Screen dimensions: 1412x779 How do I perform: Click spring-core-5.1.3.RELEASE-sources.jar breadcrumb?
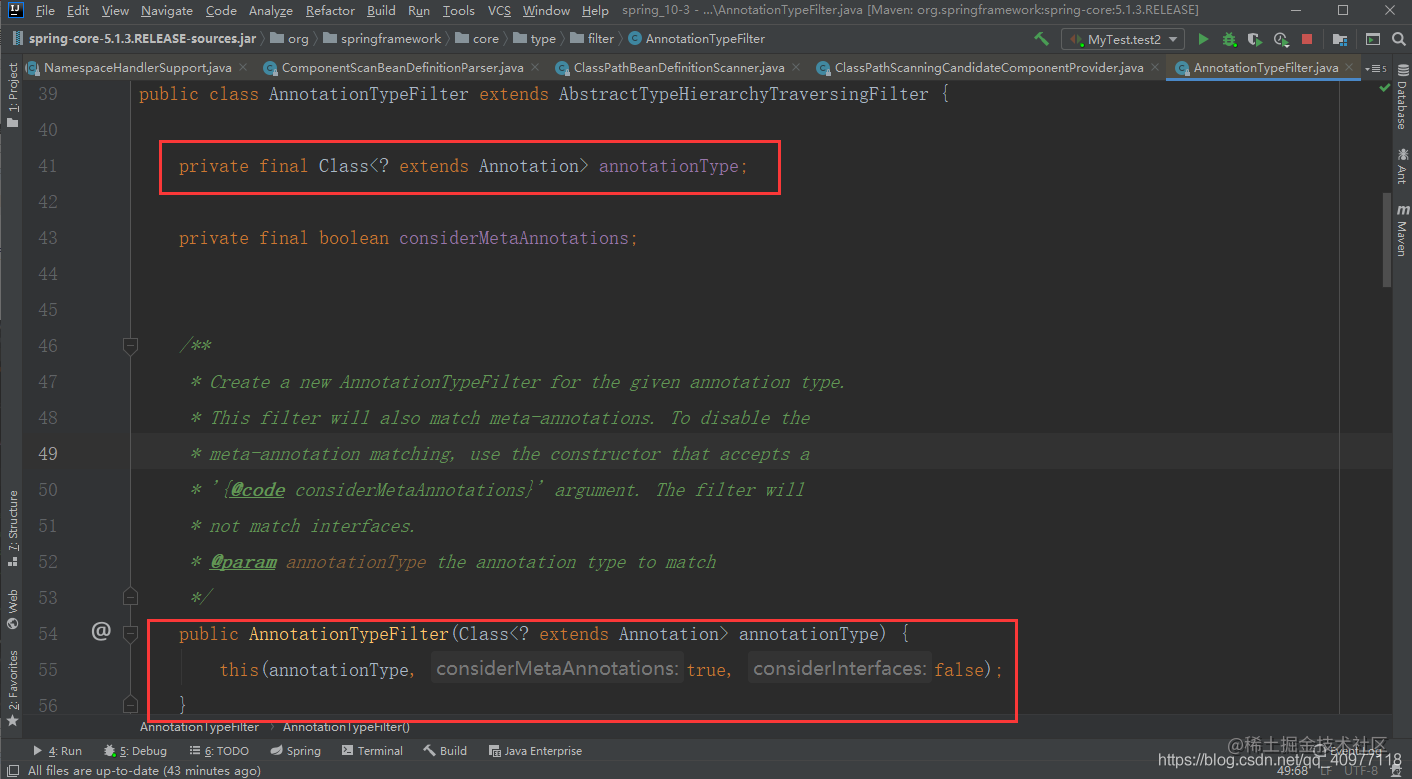(x=134, y=39)
